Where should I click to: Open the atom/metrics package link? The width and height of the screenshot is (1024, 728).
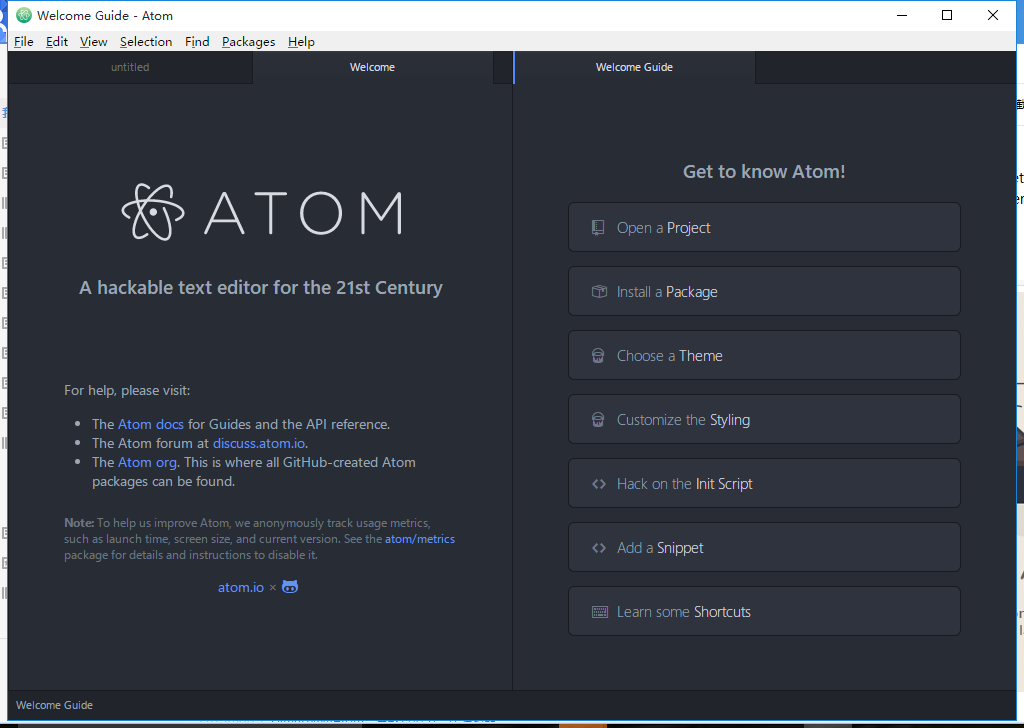[x=420, y=539]
